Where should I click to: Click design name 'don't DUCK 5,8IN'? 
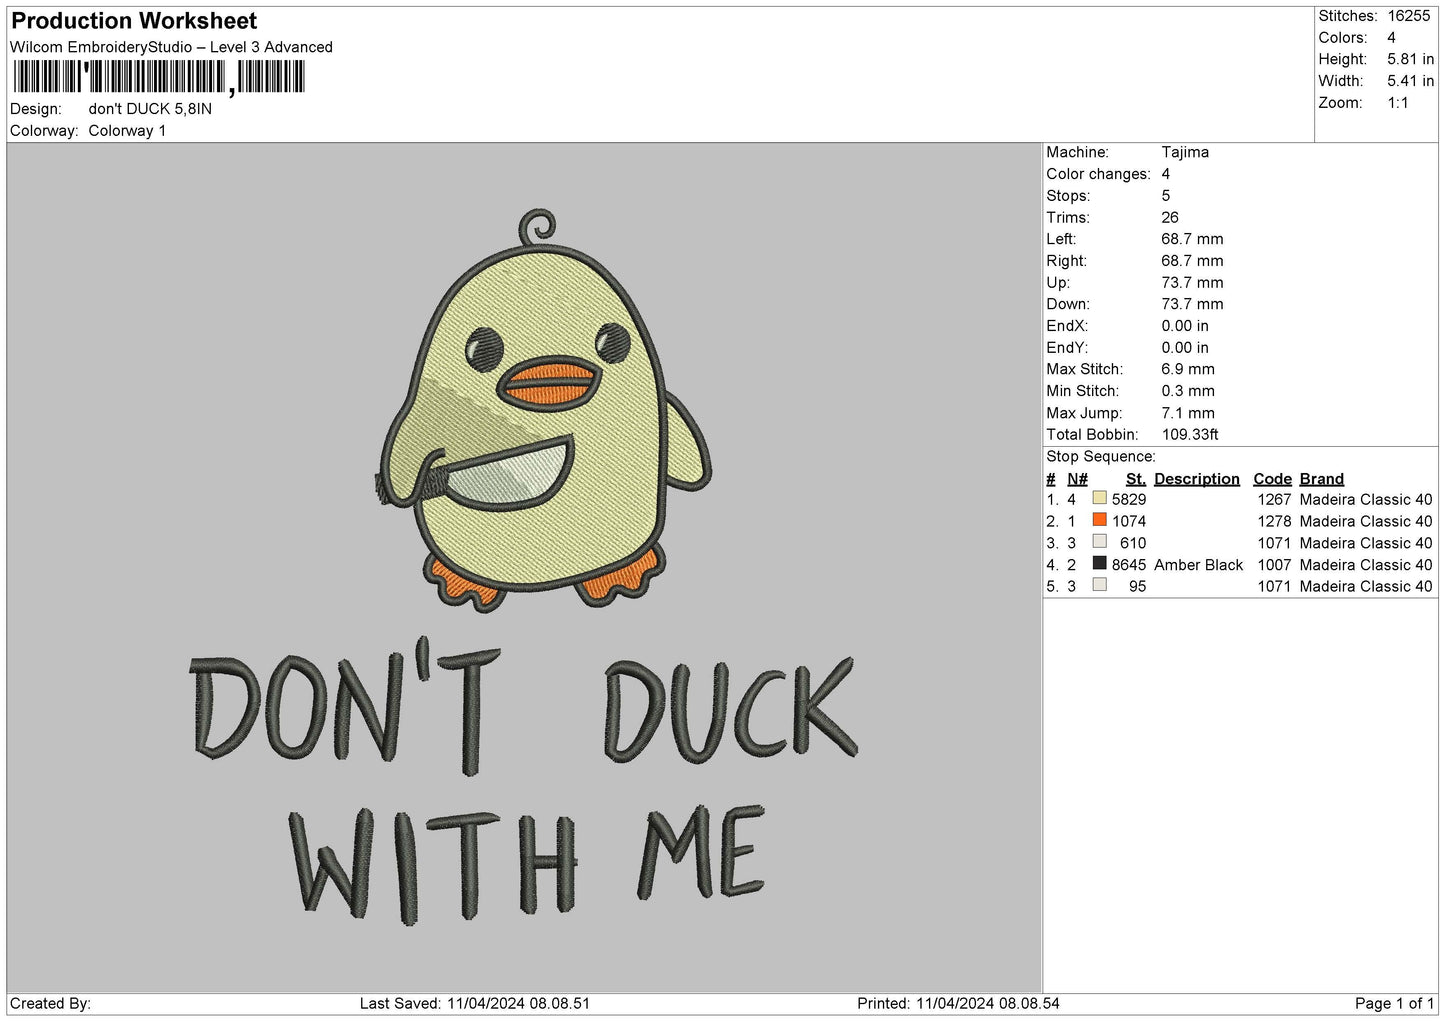tap(150, 109)
